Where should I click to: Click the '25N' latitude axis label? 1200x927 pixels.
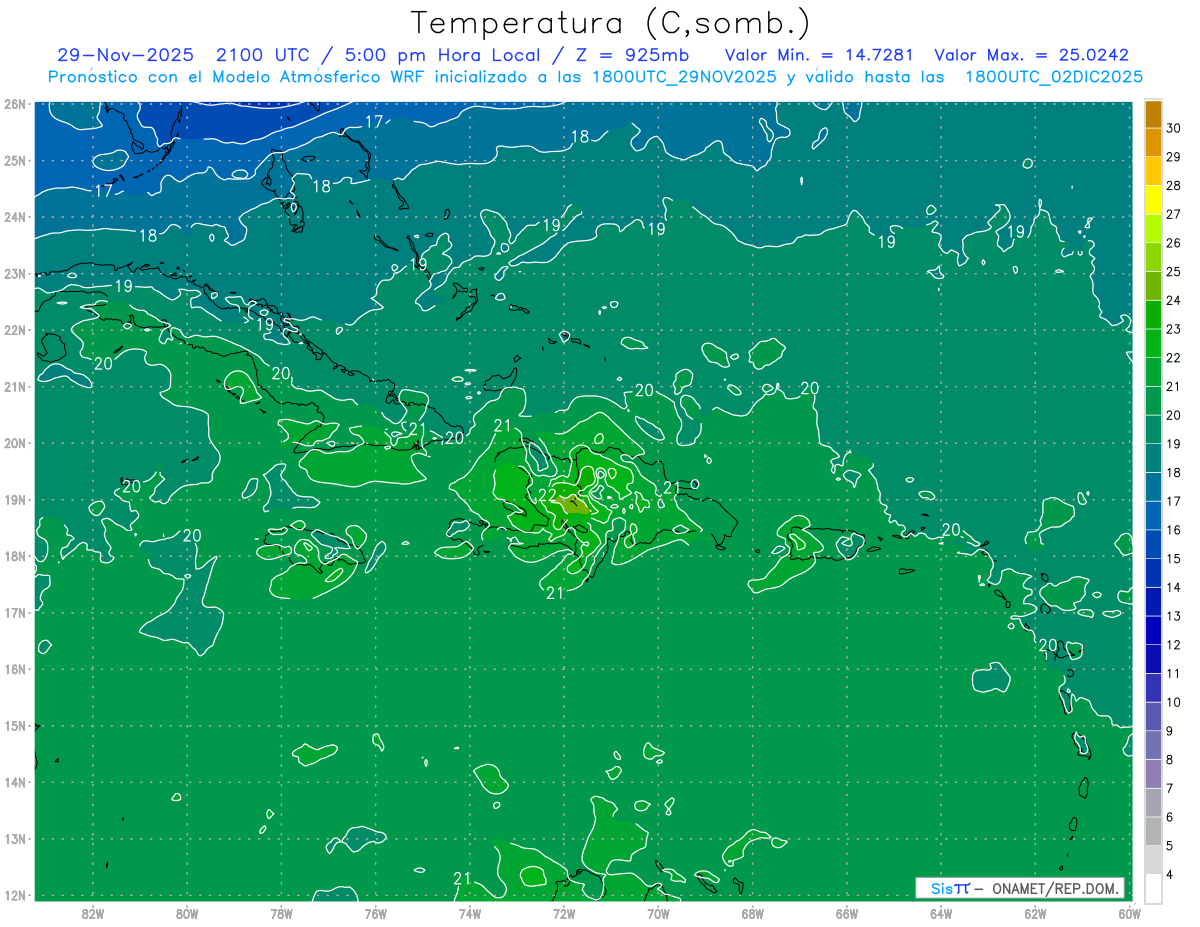14,160
